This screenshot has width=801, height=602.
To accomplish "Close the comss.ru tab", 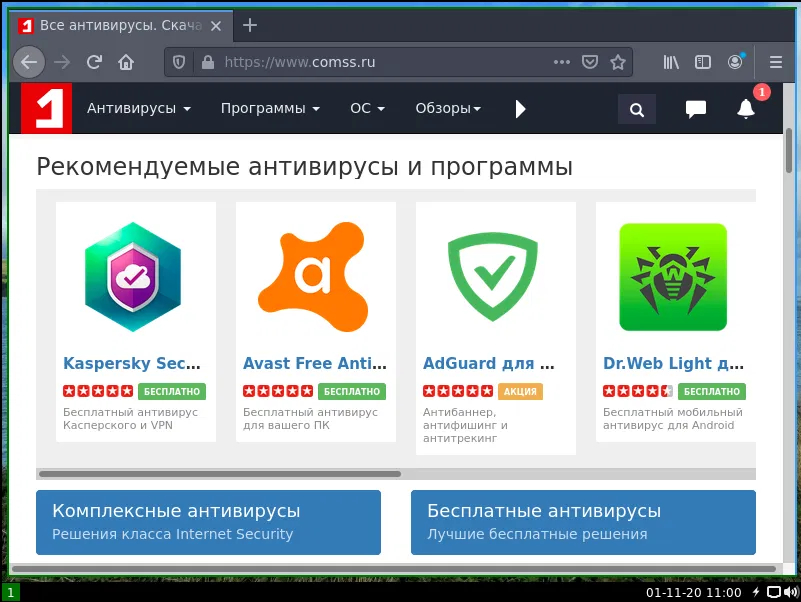I will coord(216,26).
